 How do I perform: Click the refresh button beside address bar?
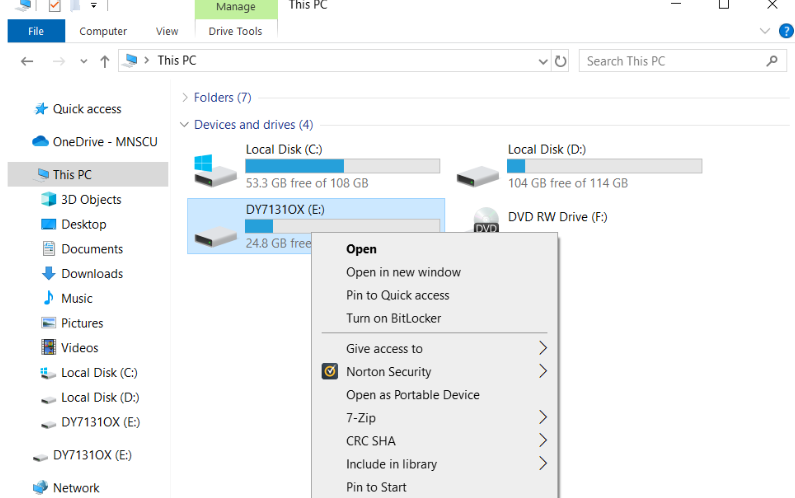tap(561, 61)
